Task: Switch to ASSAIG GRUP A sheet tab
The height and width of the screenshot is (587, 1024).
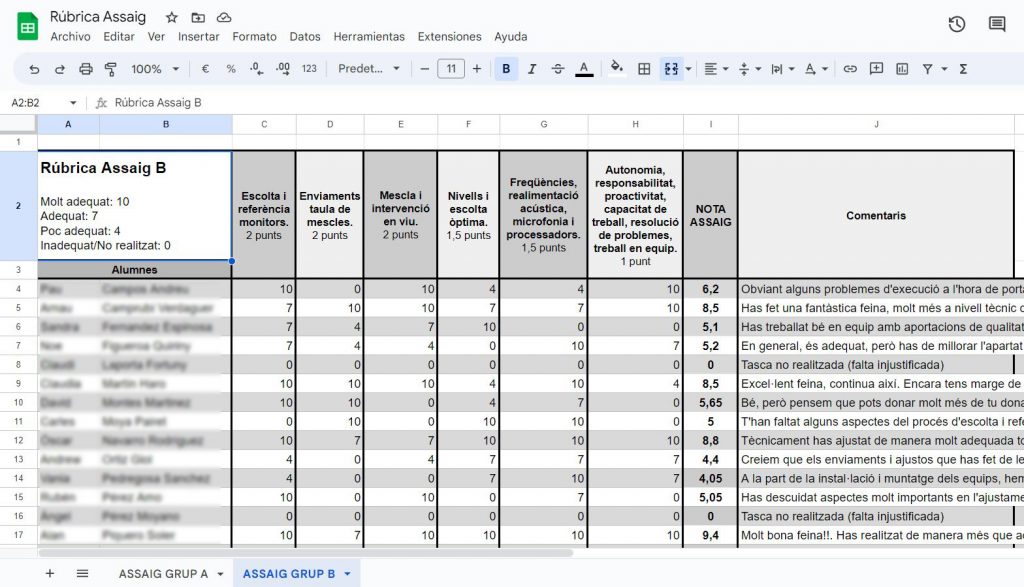Action: 163,573
